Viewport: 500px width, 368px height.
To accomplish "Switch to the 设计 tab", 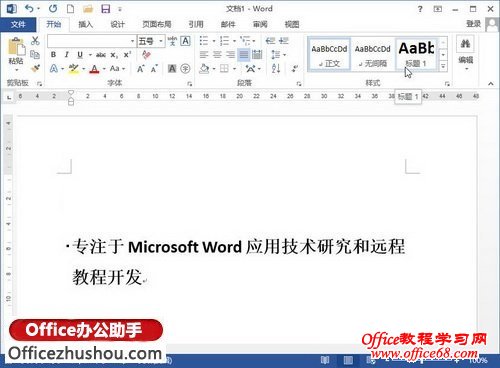I will (x=117, y=24).
